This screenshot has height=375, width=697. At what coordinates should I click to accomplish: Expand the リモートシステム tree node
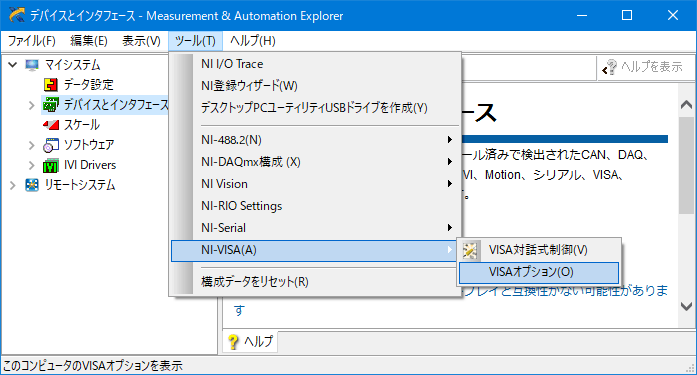(12, 185)
